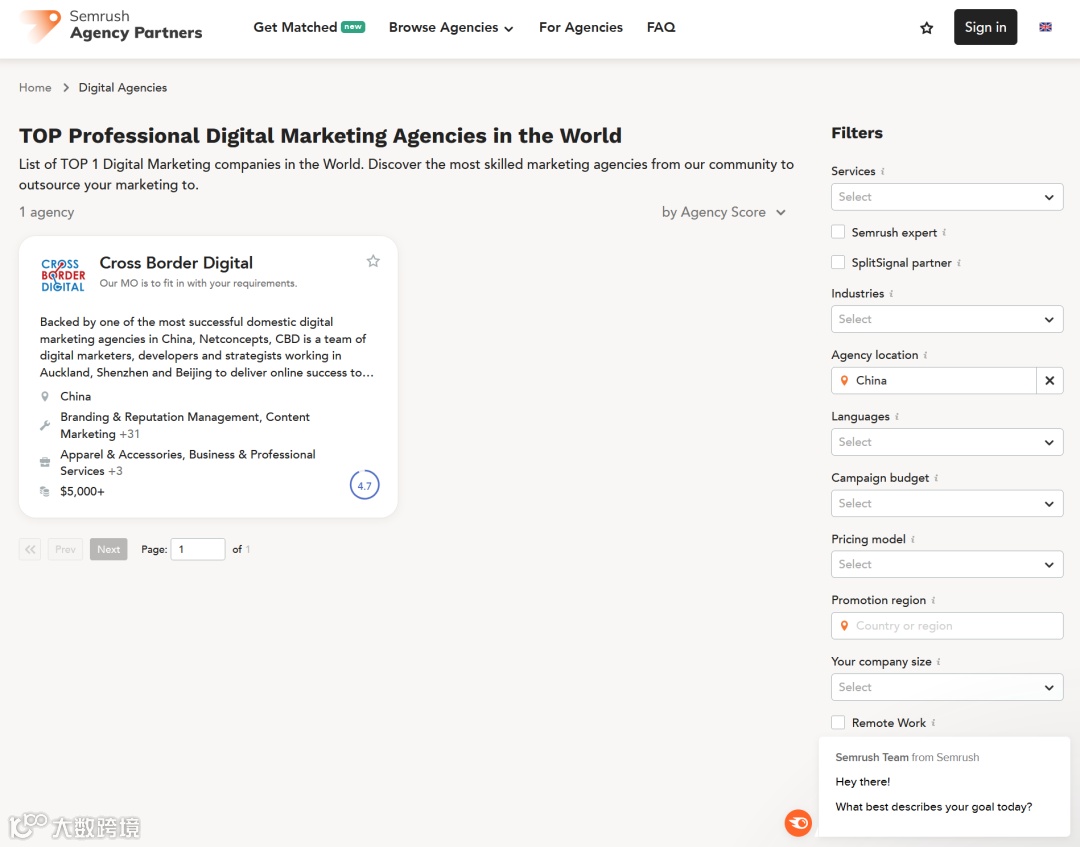Click the Promotion region input field

946,626
